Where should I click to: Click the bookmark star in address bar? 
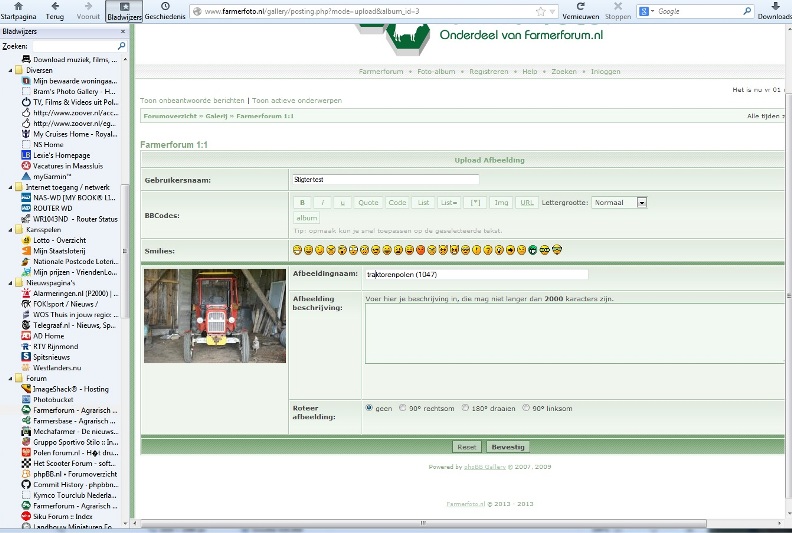pos(541,11)
